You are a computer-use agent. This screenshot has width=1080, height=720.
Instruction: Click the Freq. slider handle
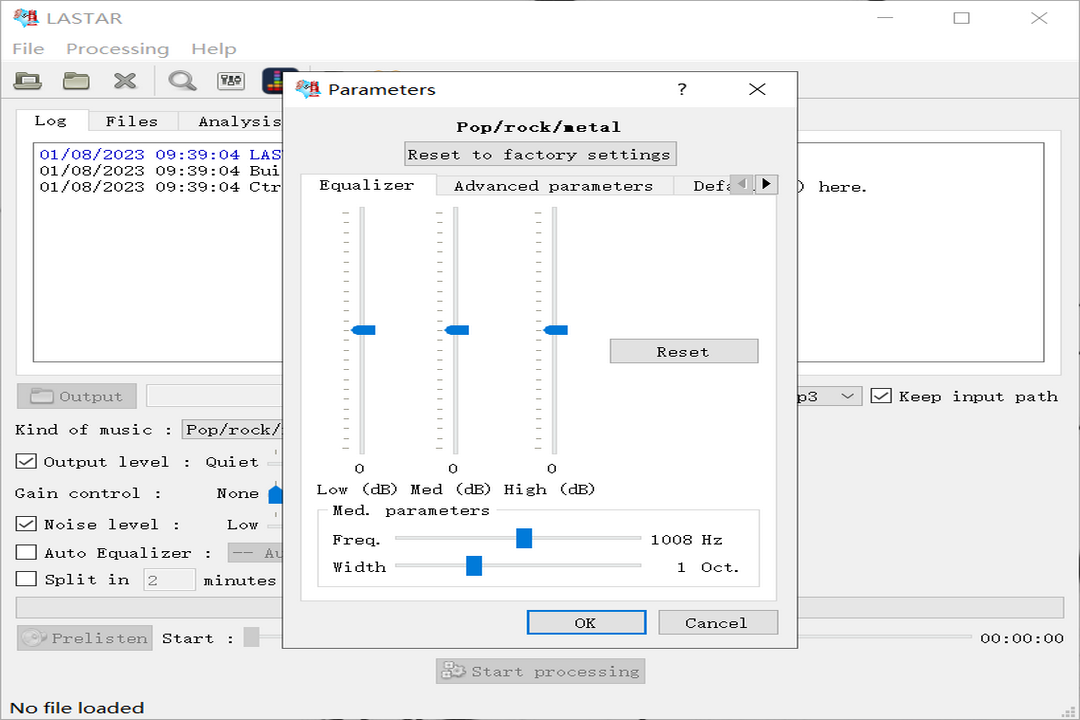524,539
